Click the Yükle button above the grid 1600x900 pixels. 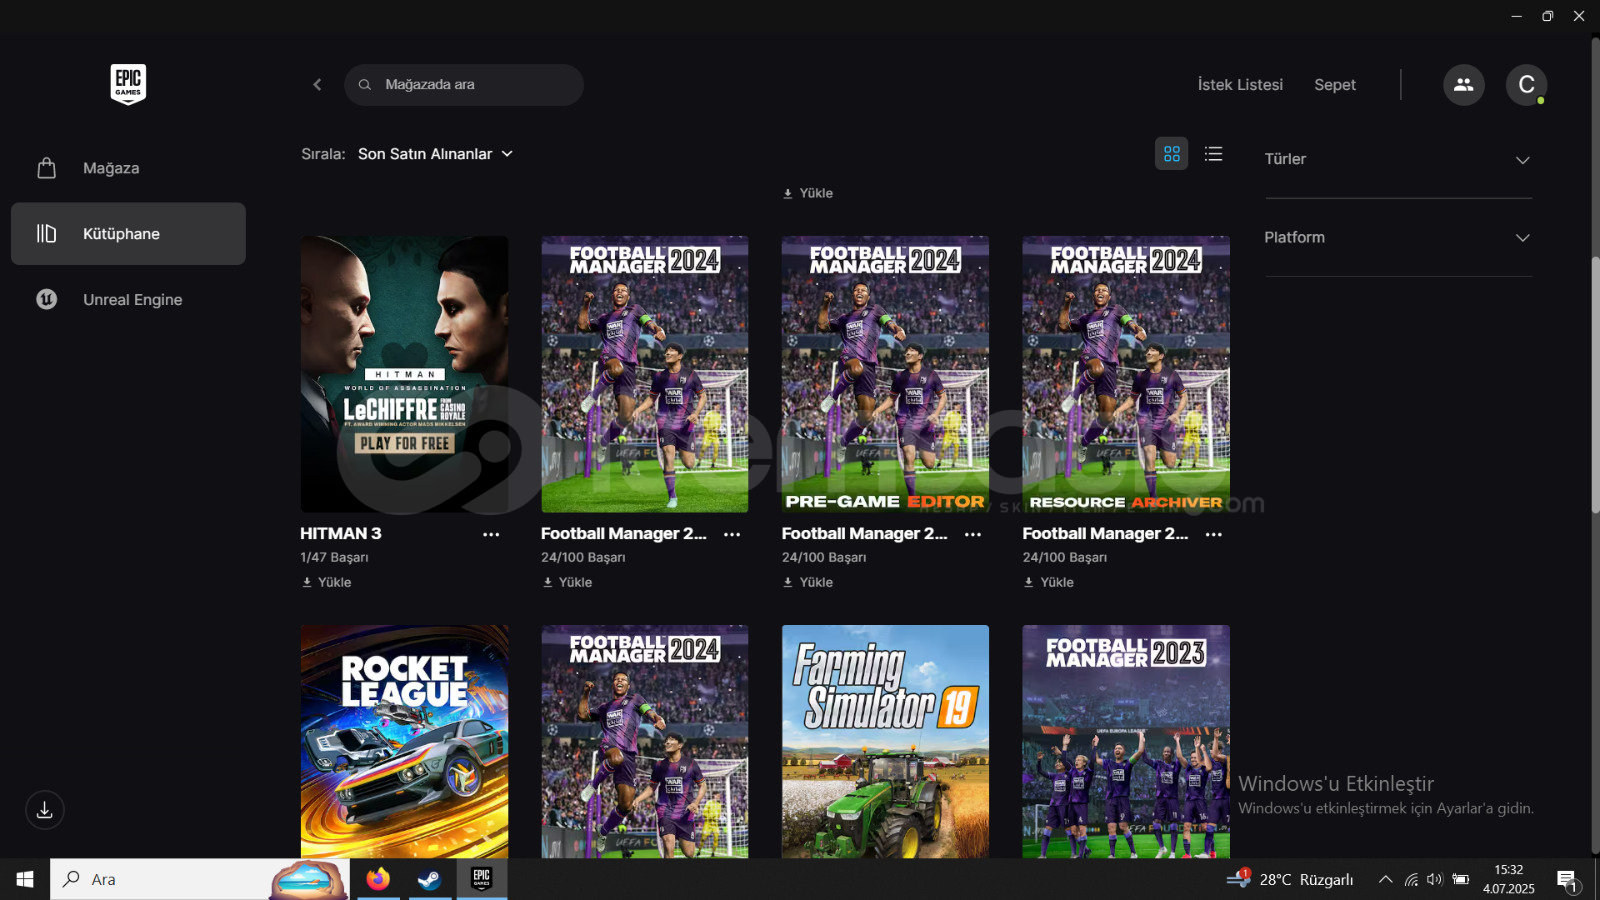(808, 193)
